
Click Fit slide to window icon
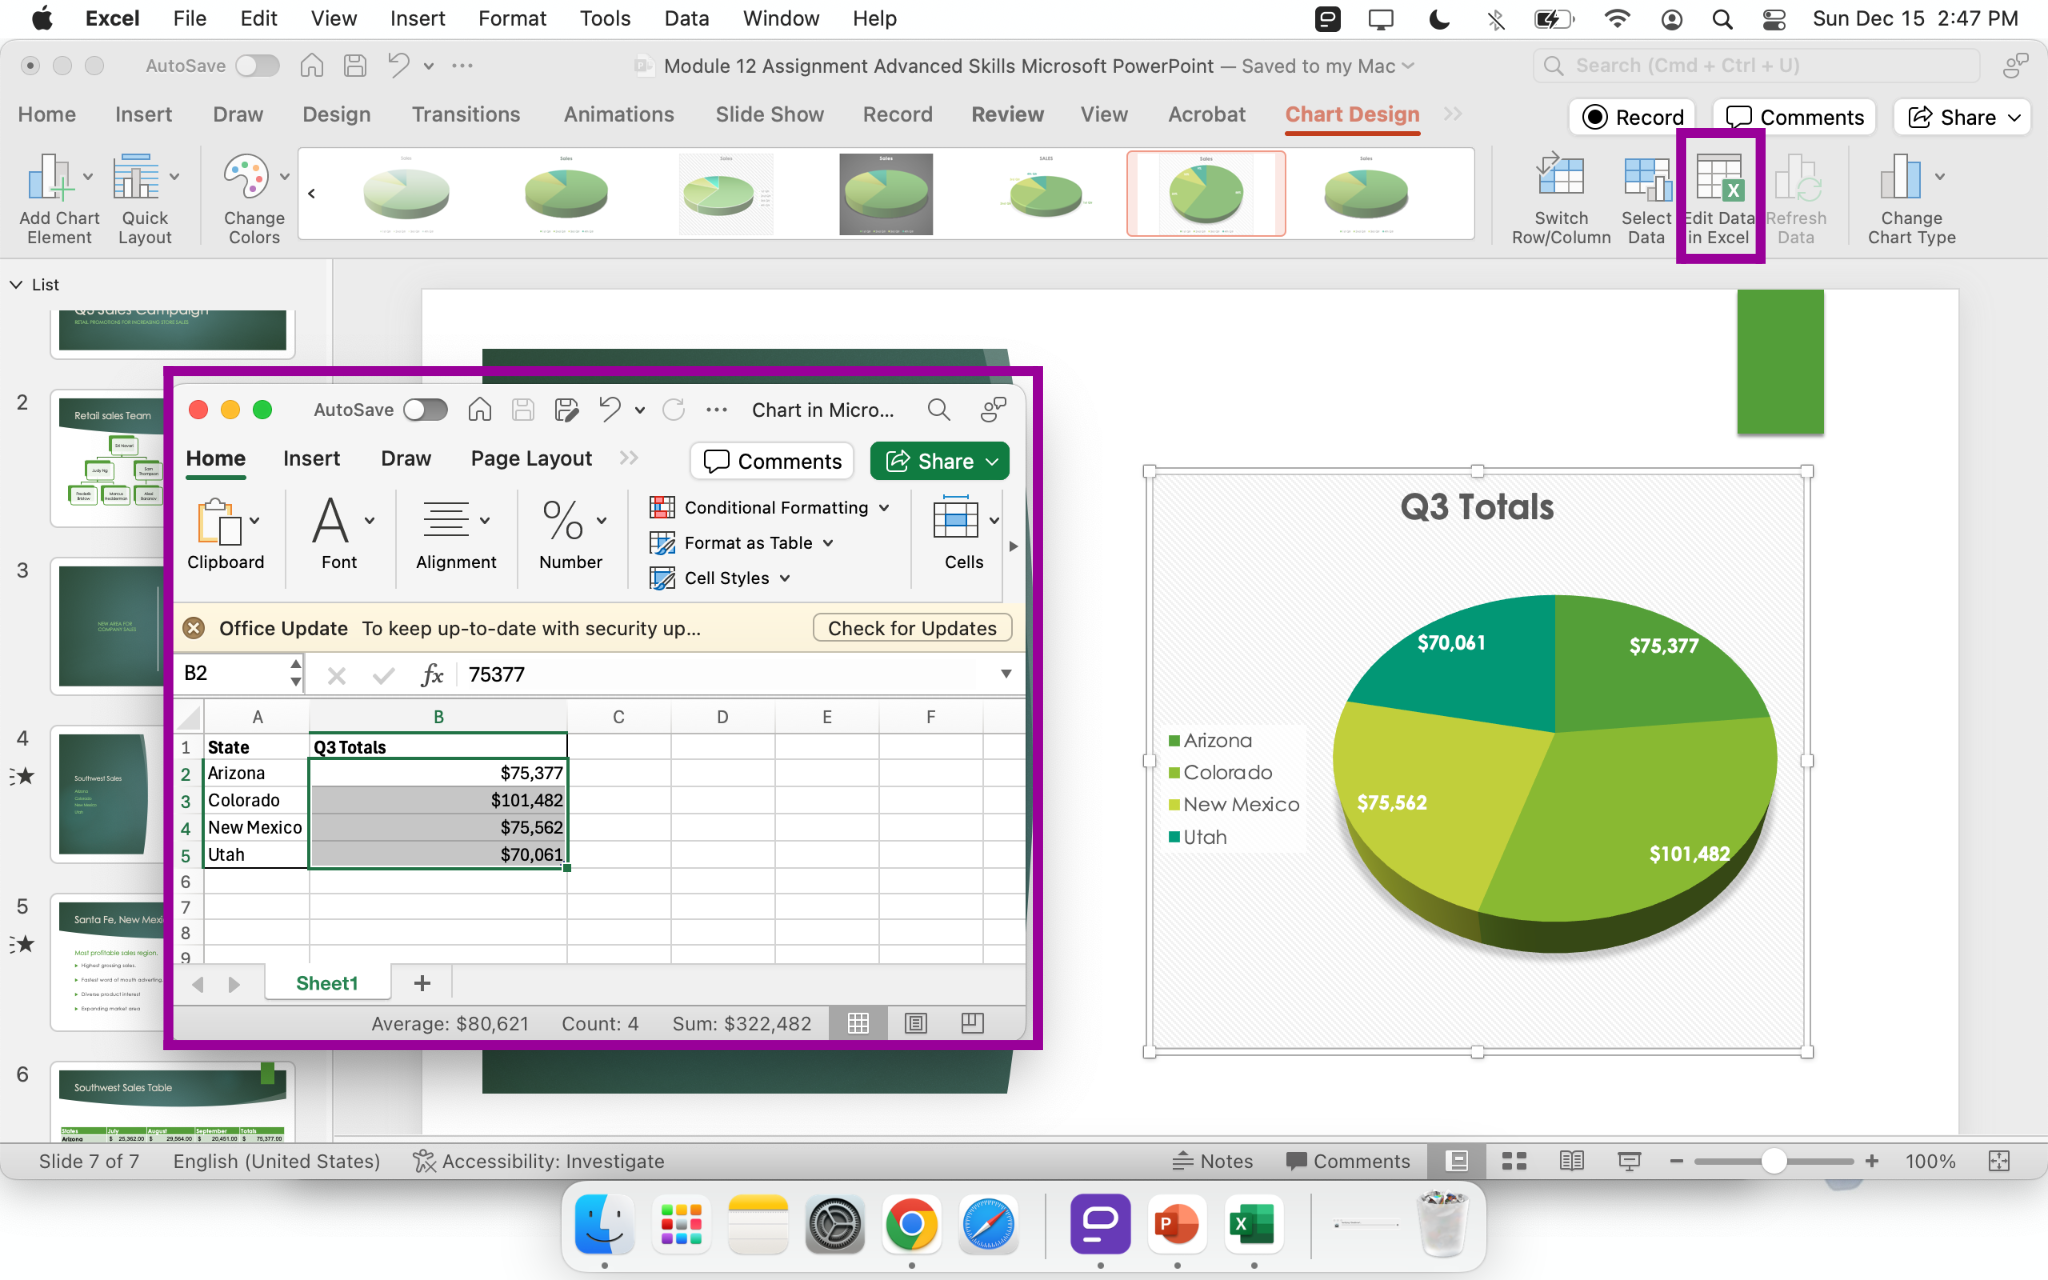(1999, 1161)
